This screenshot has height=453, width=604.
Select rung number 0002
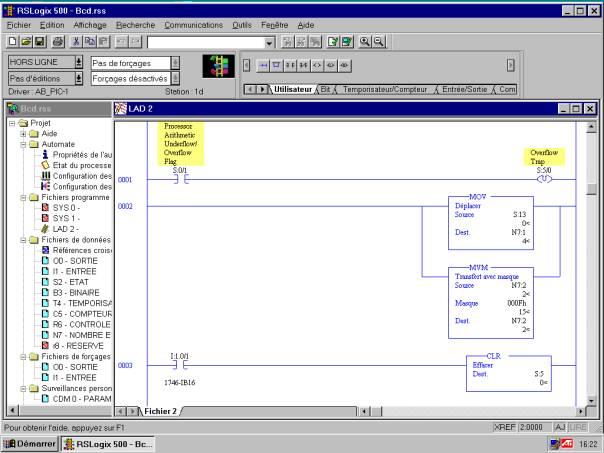125,206
